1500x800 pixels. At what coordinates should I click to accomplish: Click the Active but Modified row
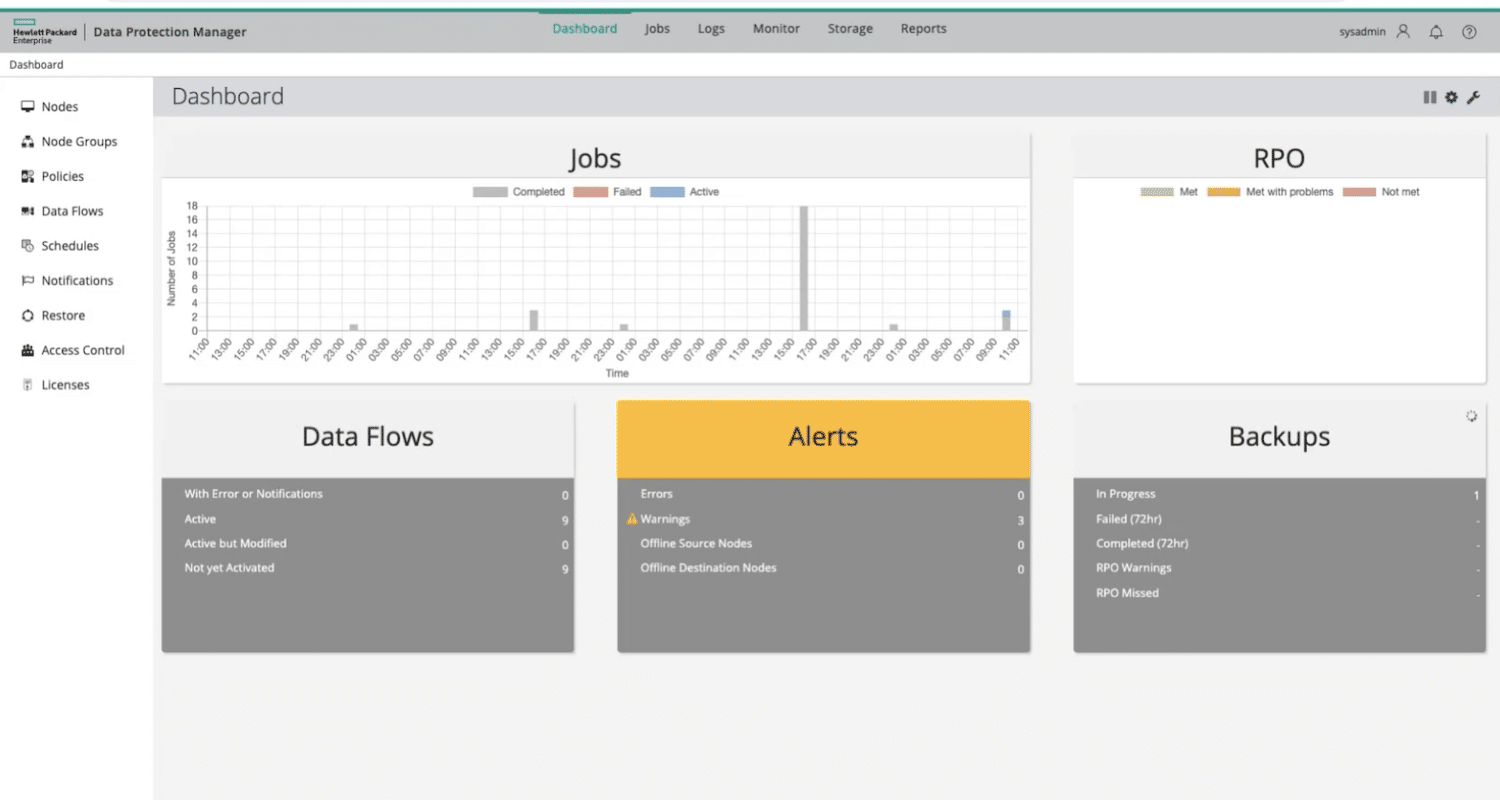(x=368, y=544)
